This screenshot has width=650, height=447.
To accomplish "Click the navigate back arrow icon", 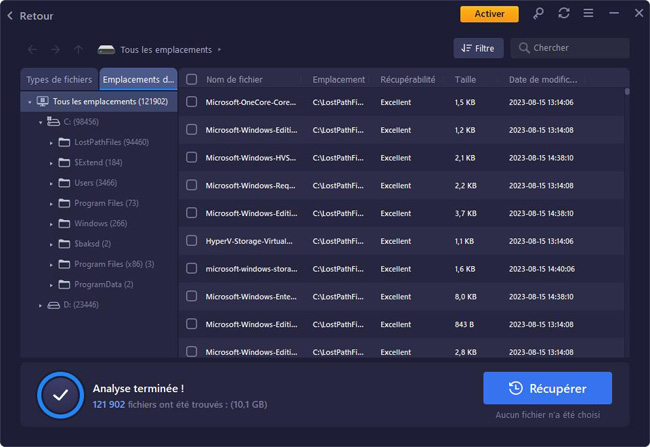I will pyautogui.click(x=32, y=50).
